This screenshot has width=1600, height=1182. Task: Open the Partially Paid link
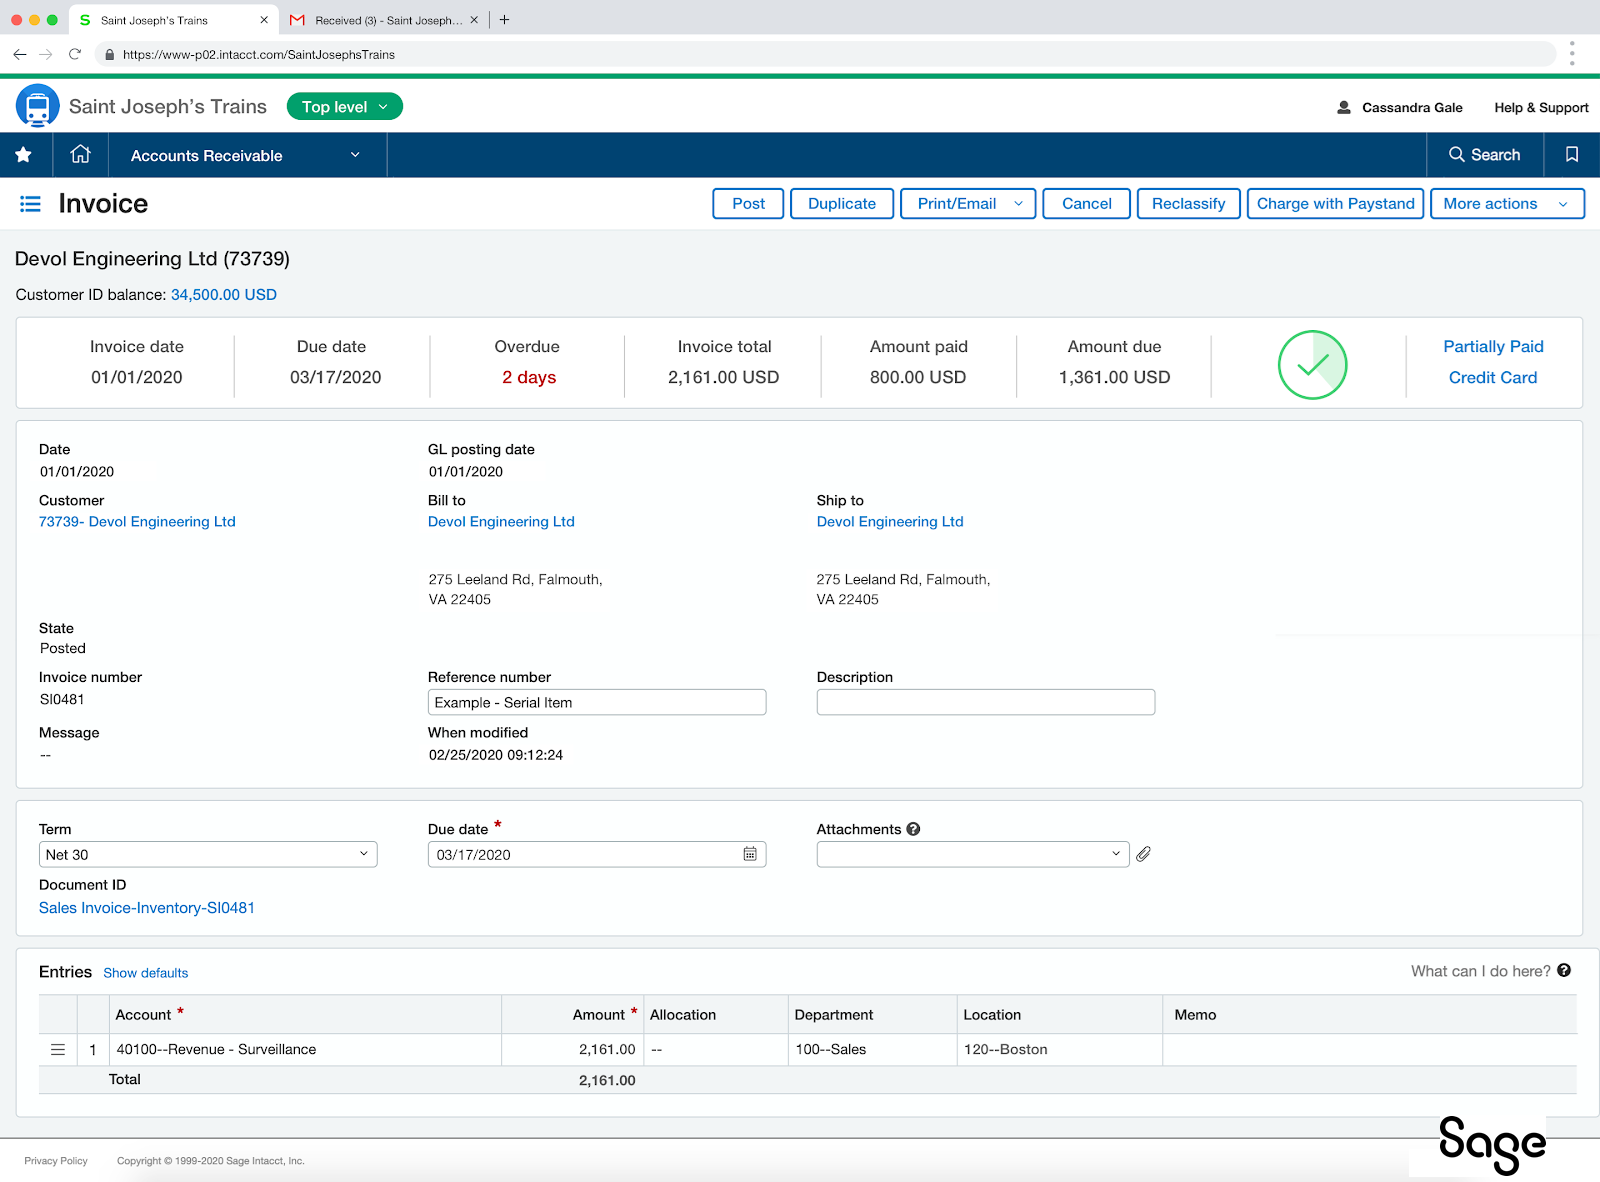coord(1493,347)
